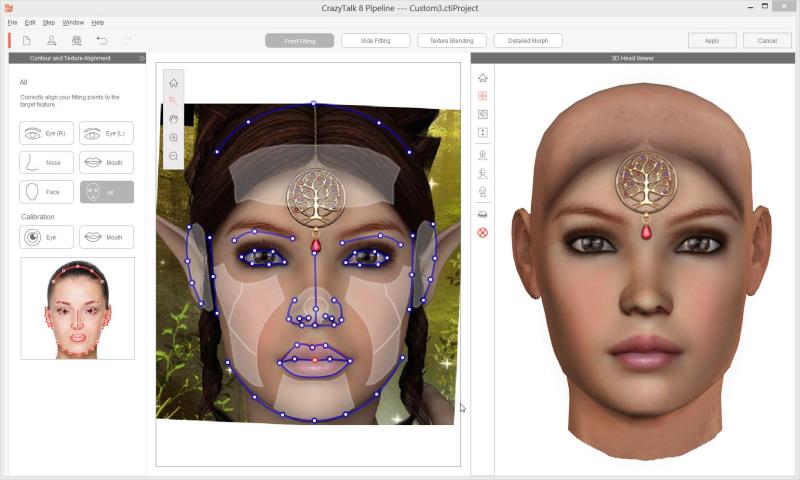Click the new project document icon

pyautogui.click(x=26, y=41)
